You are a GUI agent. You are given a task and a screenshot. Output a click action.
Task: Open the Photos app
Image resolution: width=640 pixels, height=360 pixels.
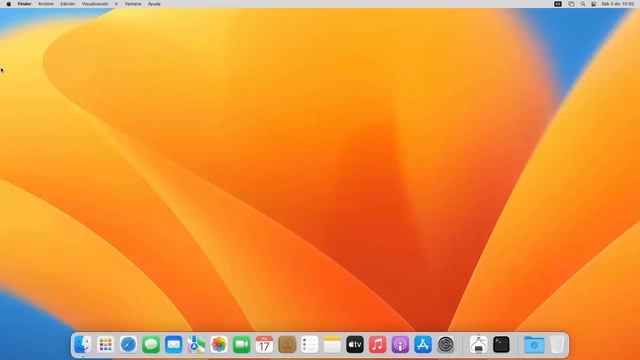pos(219,345)
